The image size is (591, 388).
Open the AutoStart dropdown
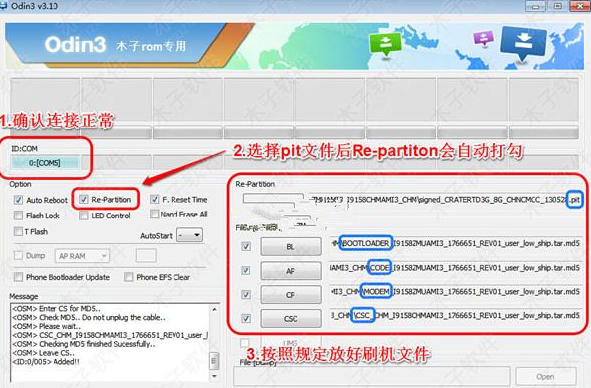tap(190, 235)
